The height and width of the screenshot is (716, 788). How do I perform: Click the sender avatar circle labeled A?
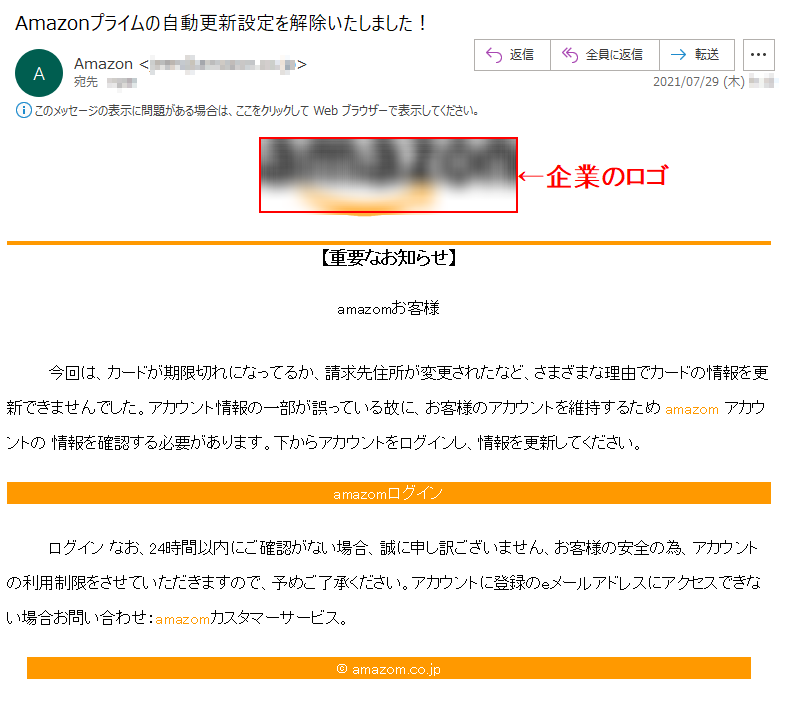39,73
